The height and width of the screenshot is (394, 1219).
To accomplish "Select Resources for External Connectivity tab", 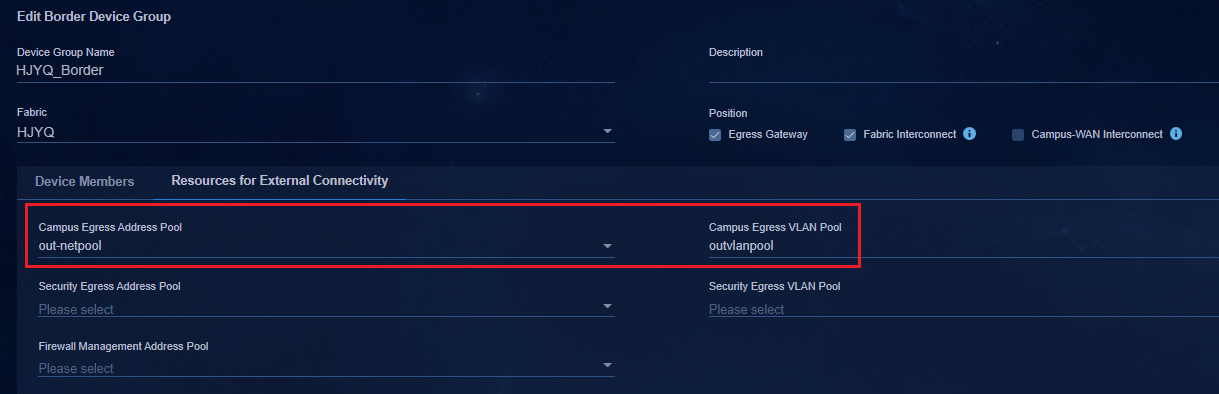I will (280, 181).
